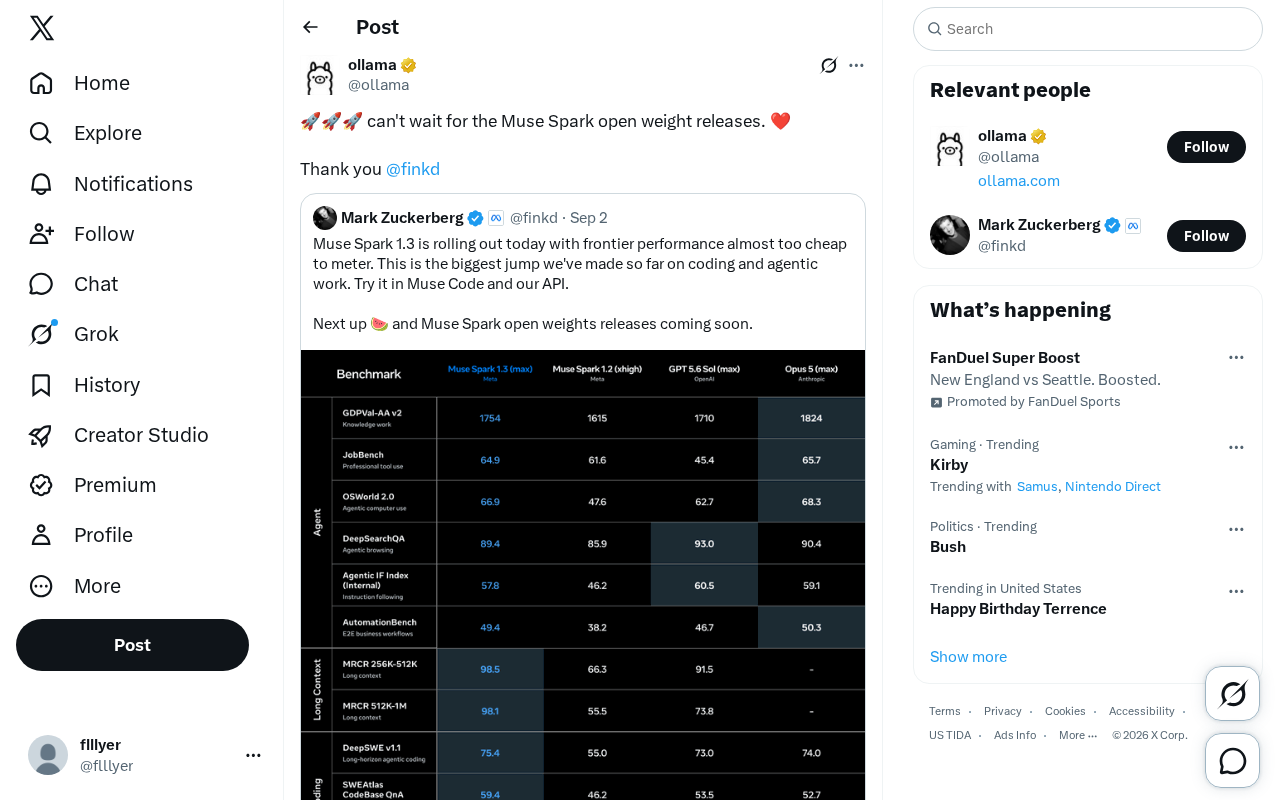This screenshot has height=800, width=1280.
Task: Open Grok icon on ollama's post
Action: [x=829, y=65]
